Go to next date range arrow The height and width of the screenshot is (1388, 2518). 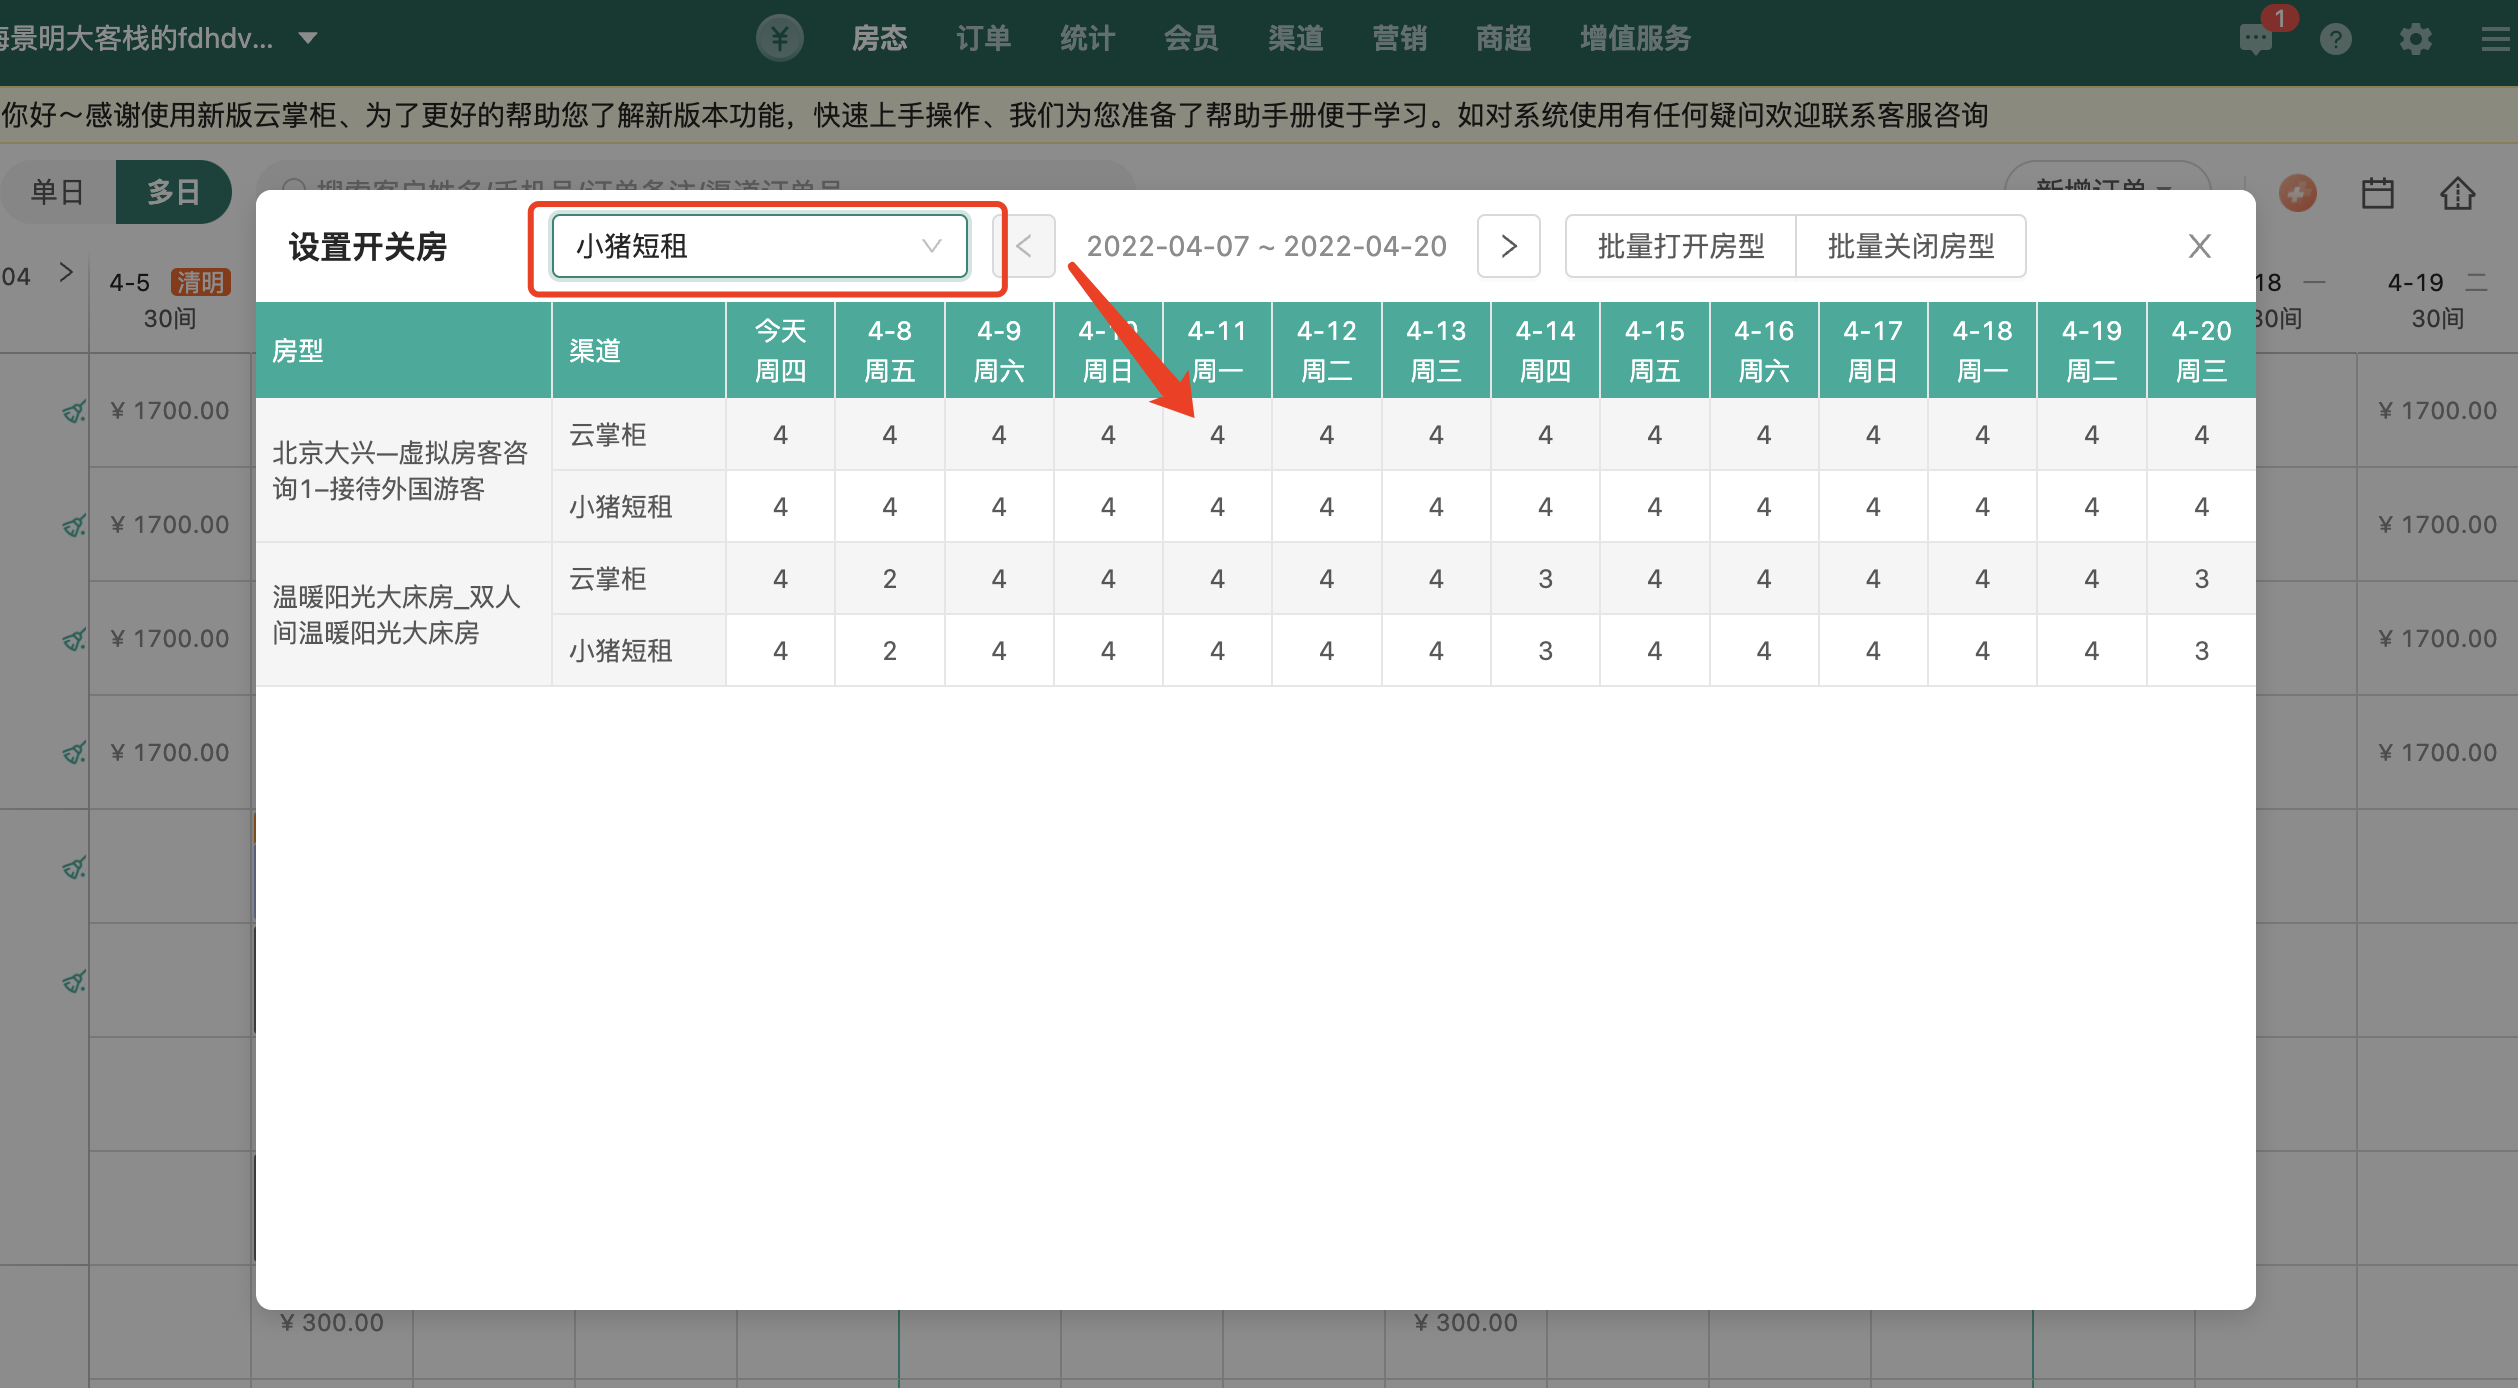(1508, 246)
